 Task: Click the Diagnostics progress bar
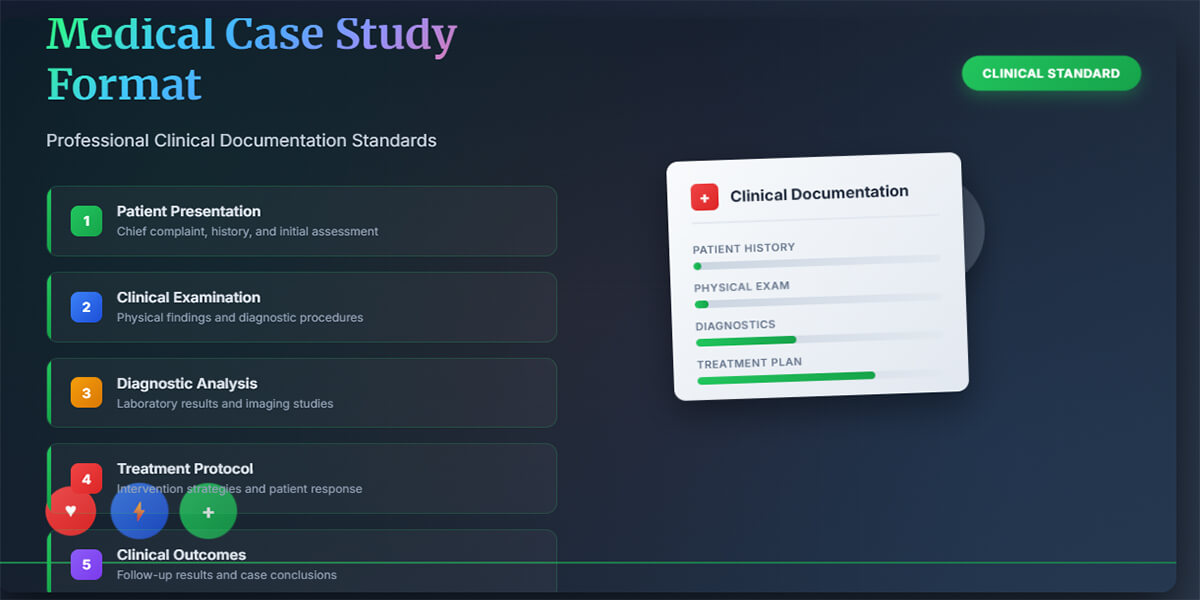point(815,340)
